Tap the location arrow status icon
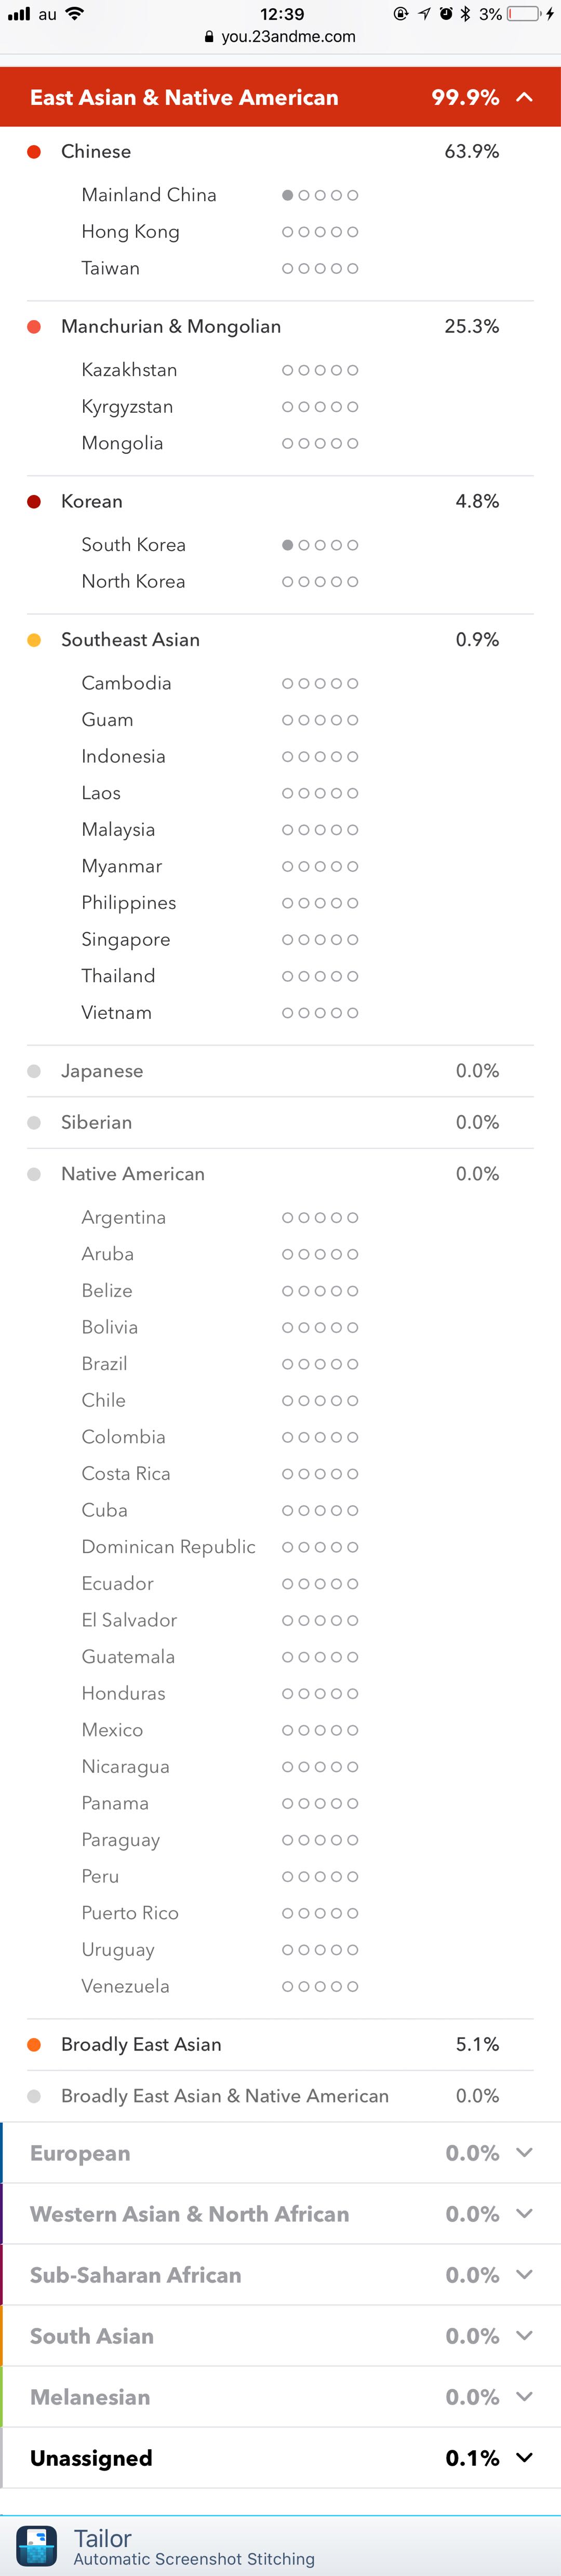This screenshot has height=2576, width=561. (x=424, y=14)
